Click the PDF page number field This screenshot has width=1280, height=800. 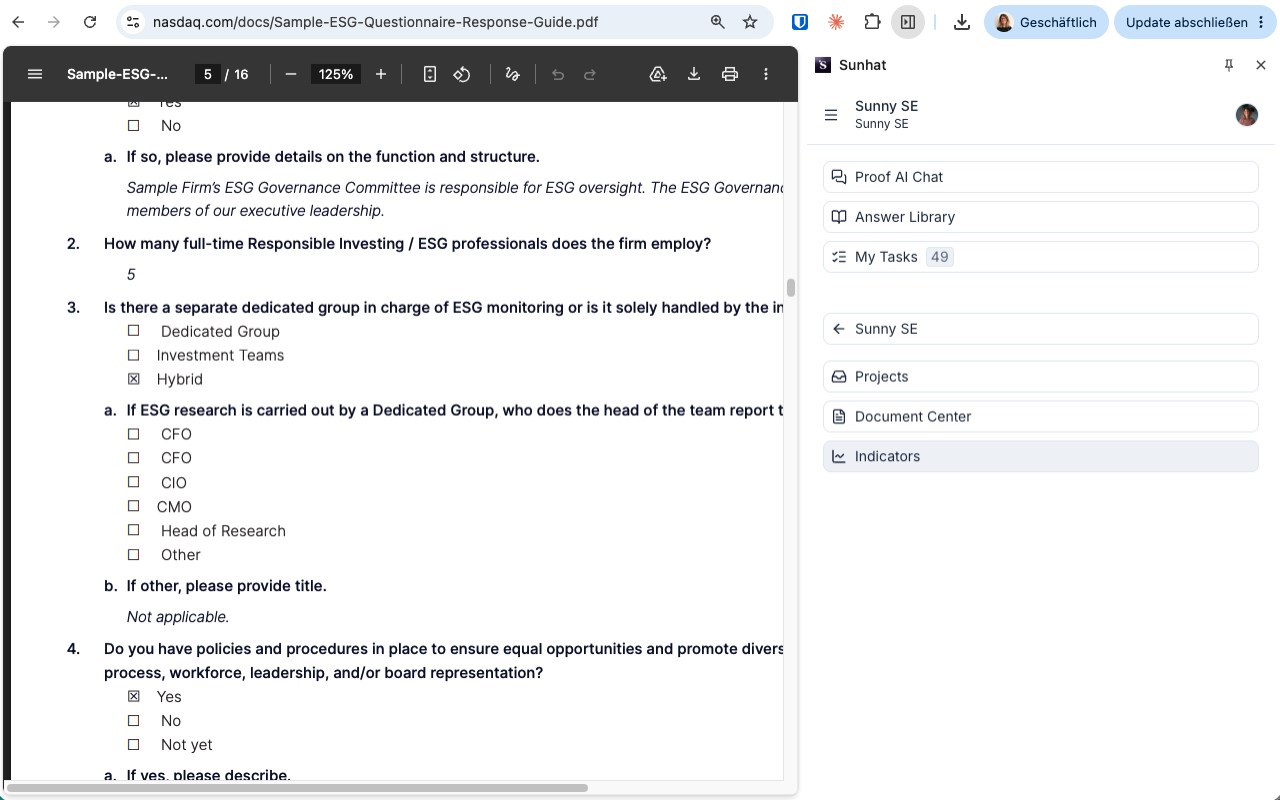[207, 74]
